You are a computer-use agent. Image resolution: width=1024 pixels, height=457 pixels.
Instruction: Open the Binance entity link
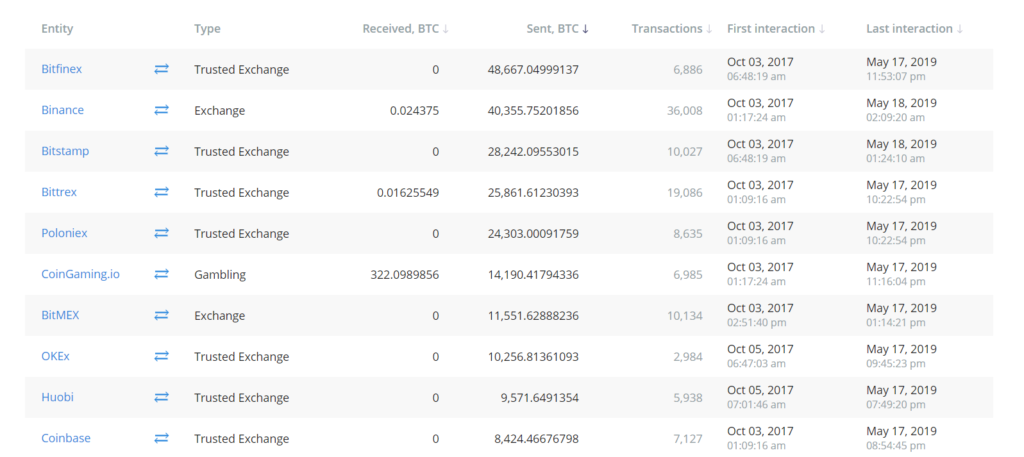[63, 110]
